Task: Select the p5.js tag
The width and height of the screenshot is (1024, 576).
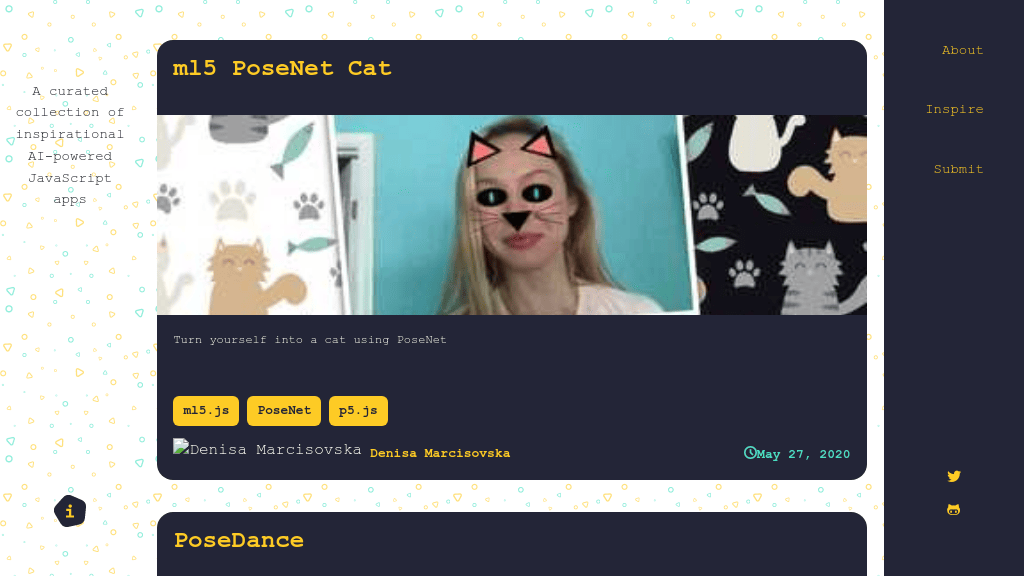Action: tap(359, 411)
